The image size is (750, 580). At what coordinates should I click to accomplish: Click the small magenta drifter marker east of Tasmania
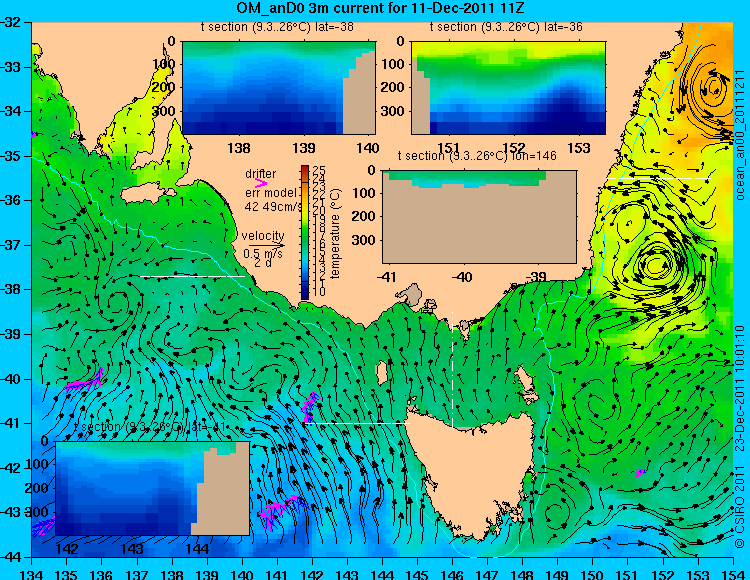click(640, 473)
